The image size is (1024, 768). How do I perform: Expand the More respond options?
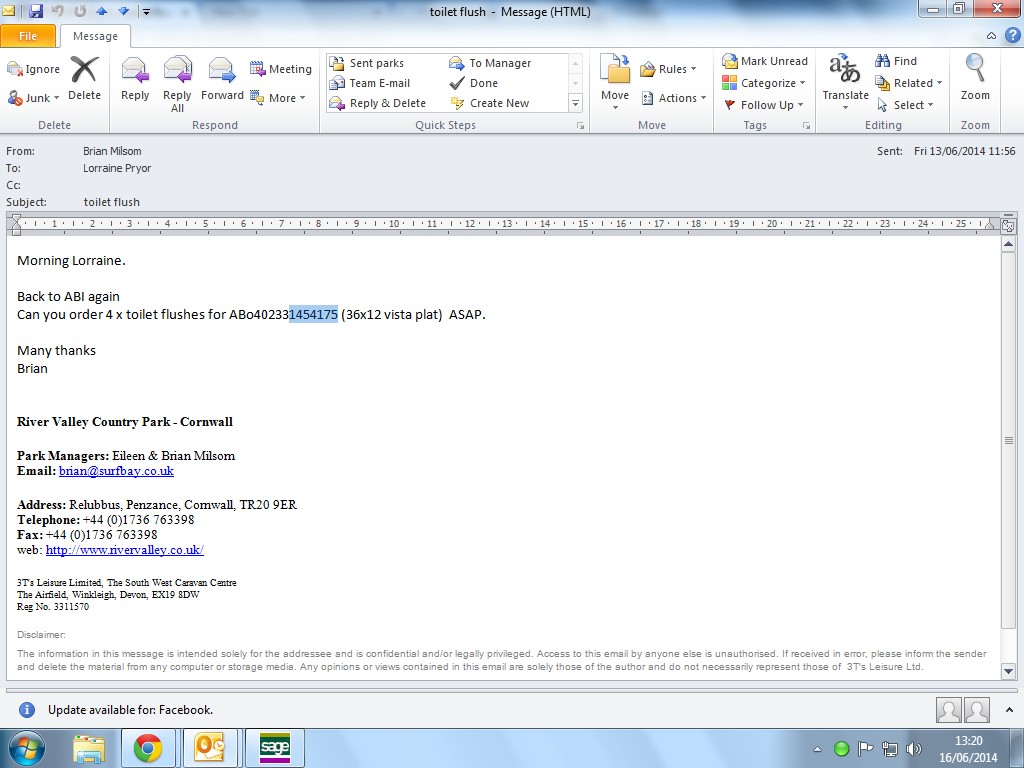[278, 98]
